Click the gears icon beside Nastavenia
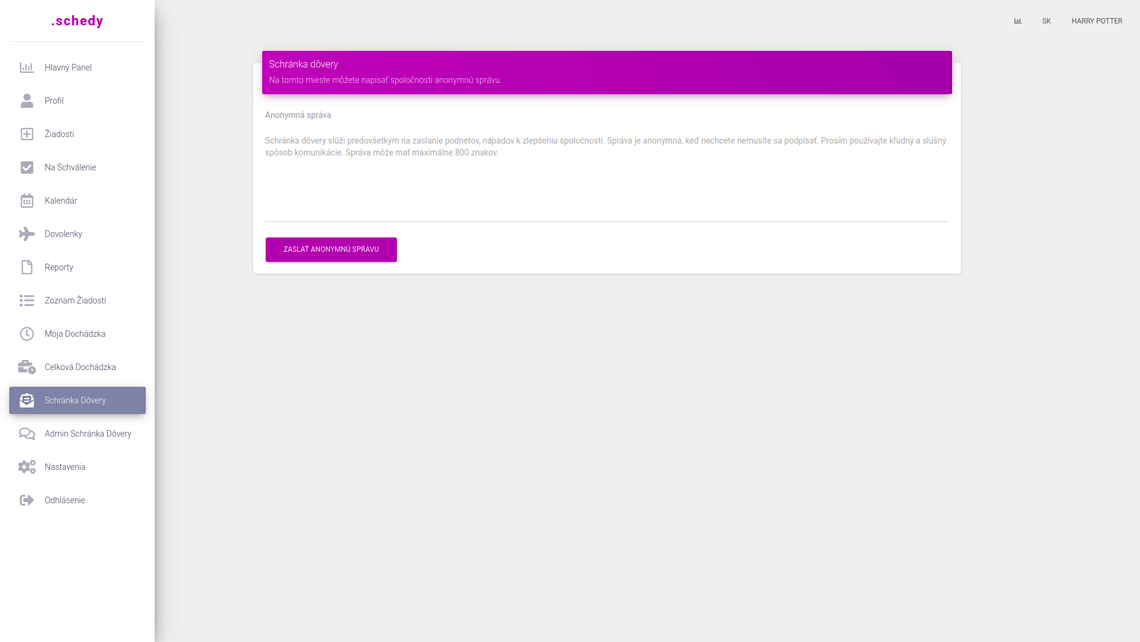Image resolution: width=1140 pixels, height=642 pixels. point(27,467)
